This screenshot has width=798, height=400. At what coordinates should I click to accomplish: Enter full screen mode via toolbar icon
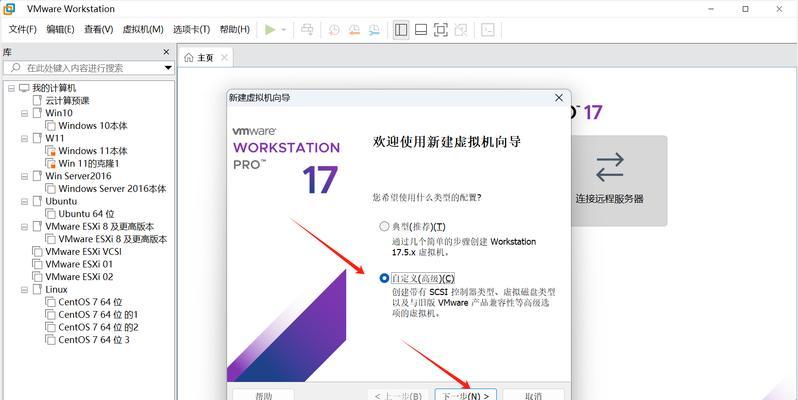[x=441, y=30]
